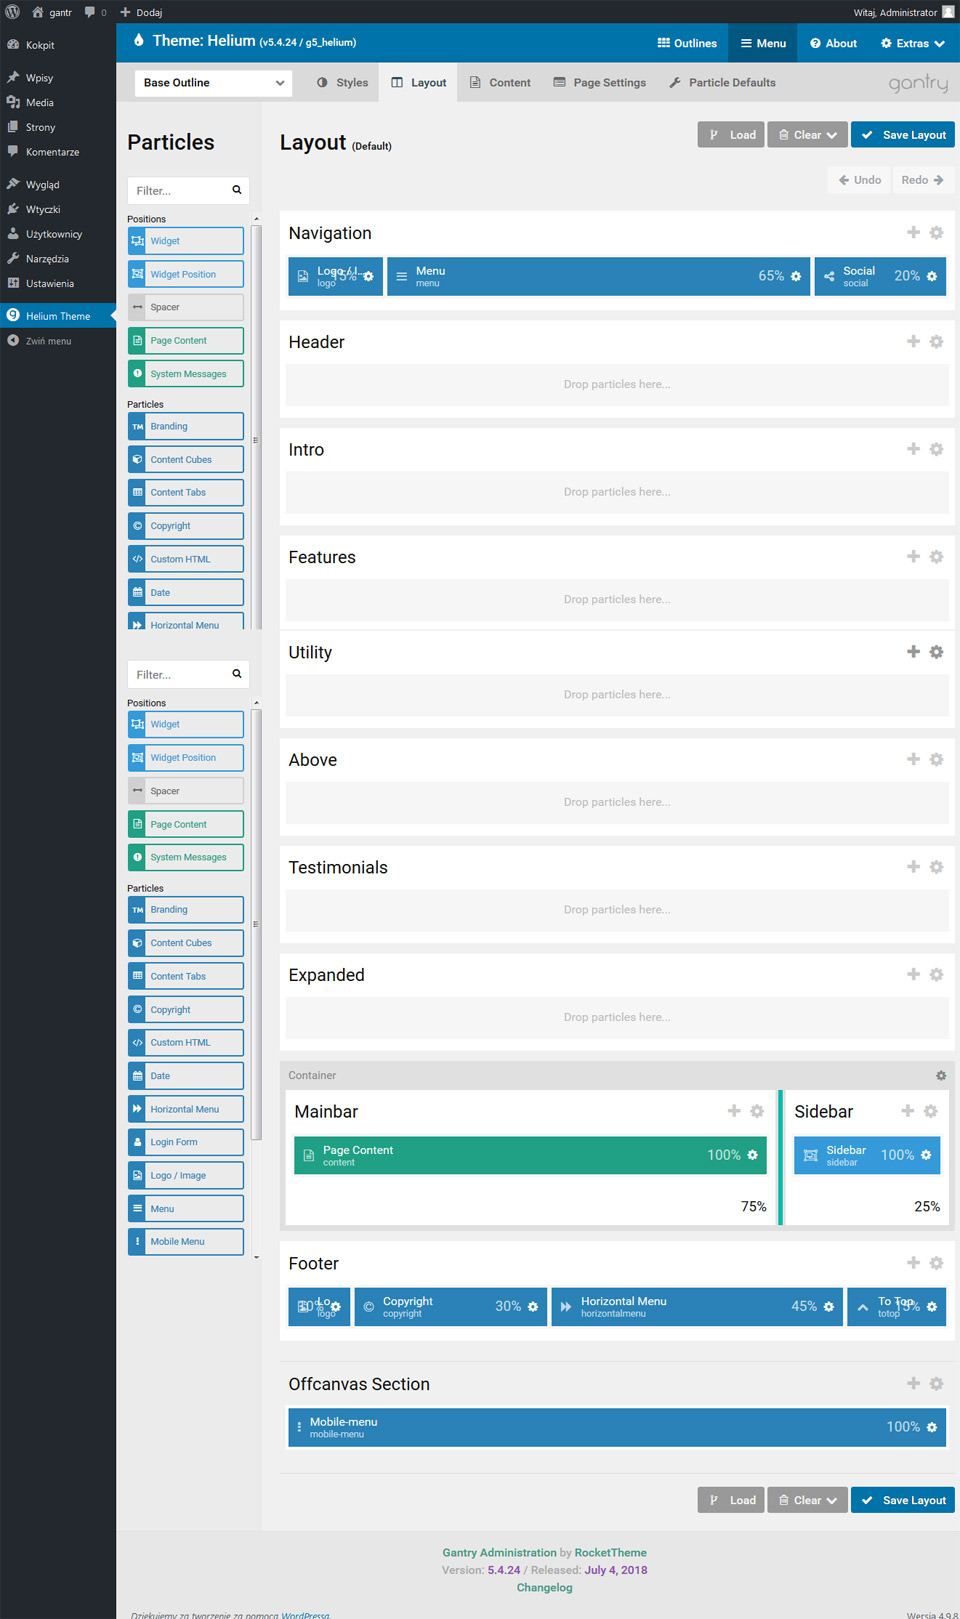
Task: Switch to Particle Defaults tab
Action: pyautogui.click(x=722, y=83)
